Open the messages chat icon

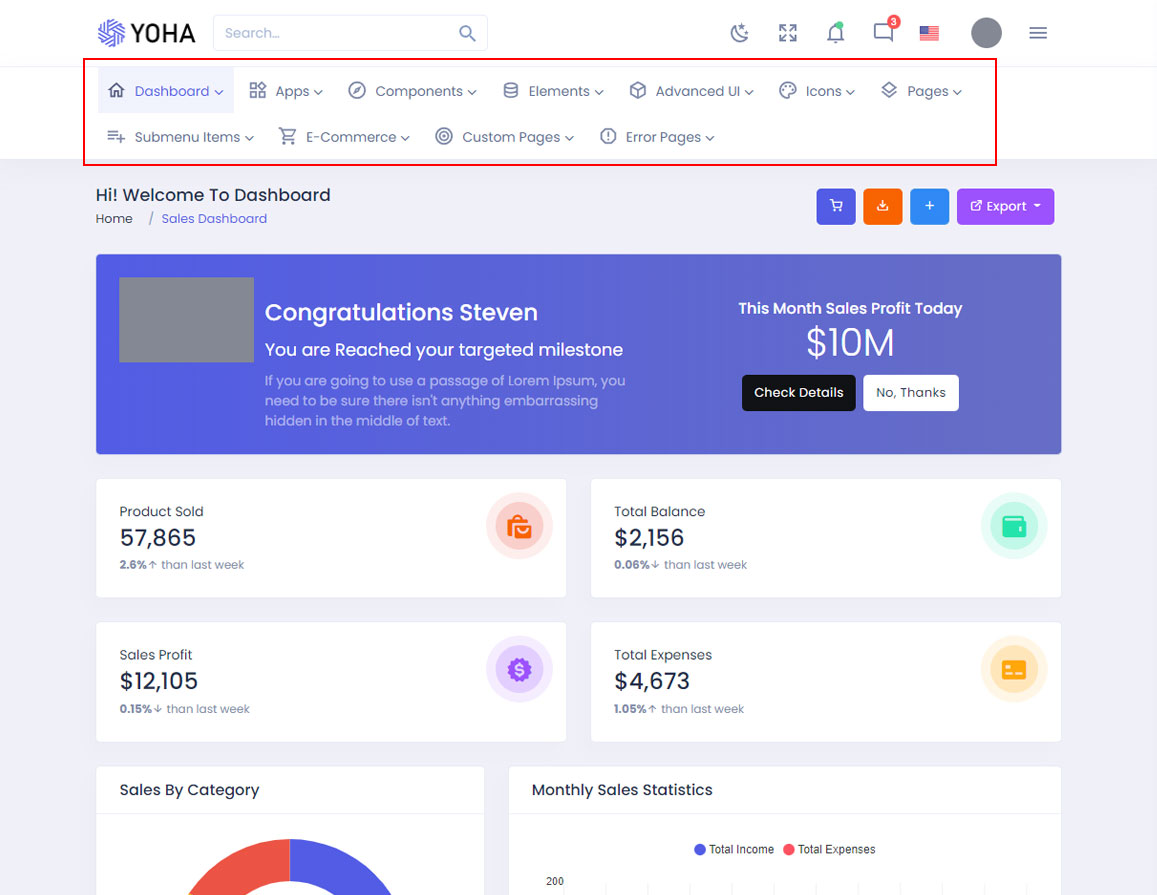[x=883, y=33]
